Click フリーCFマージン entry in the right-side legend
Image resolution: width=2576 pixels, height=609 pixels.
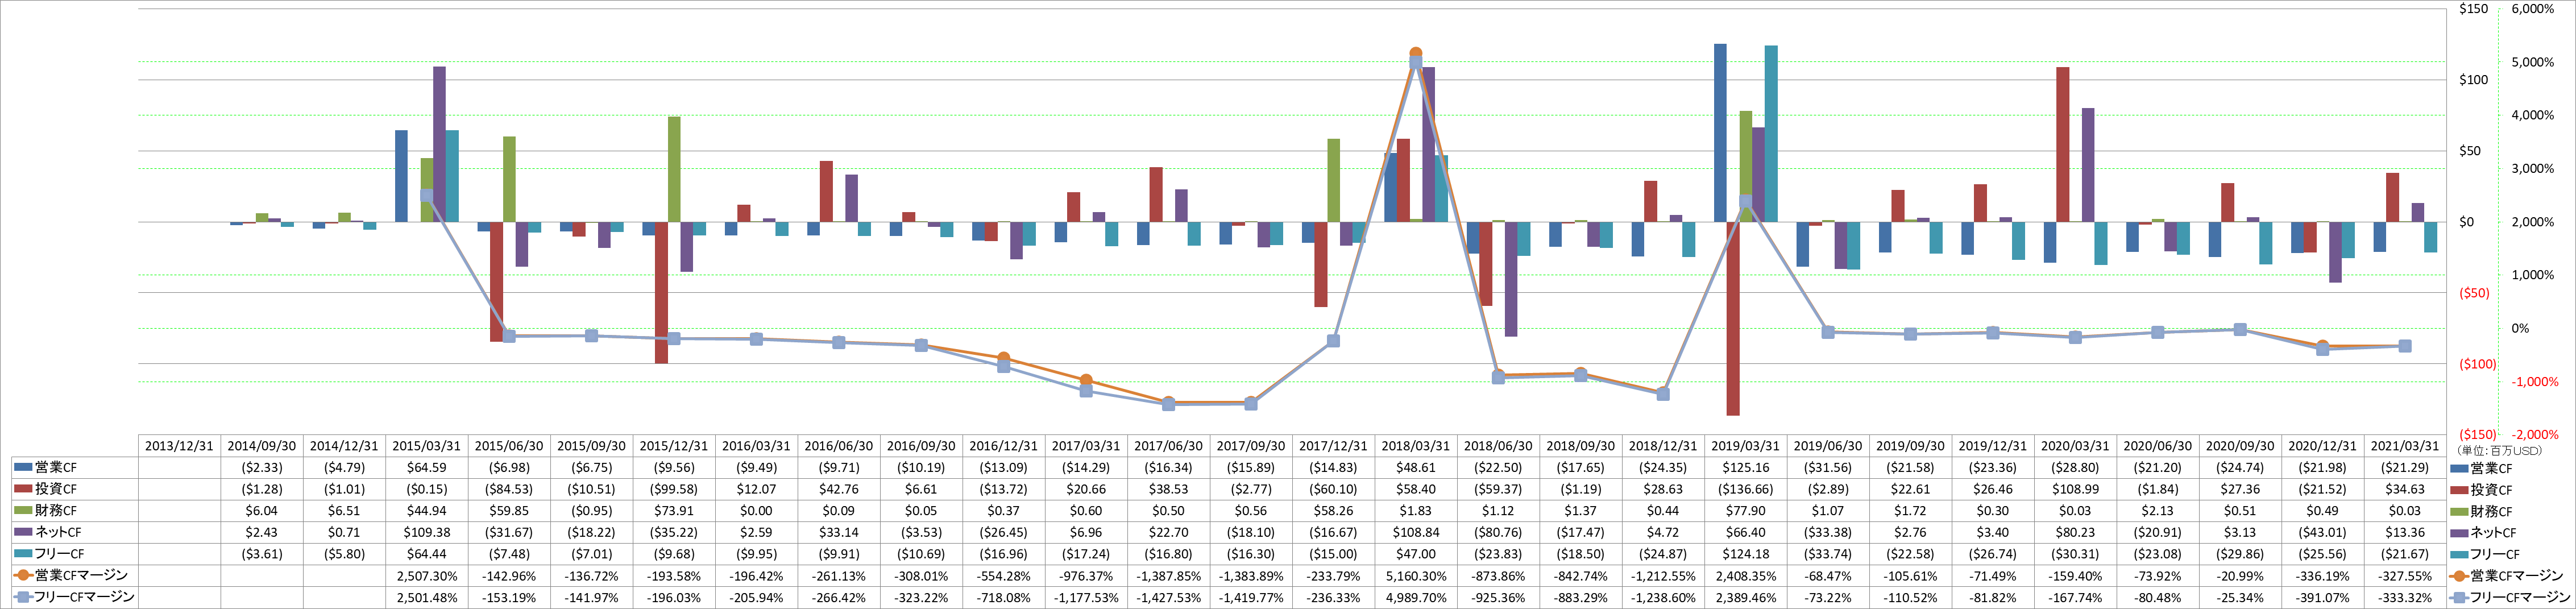click(2510, 597)
